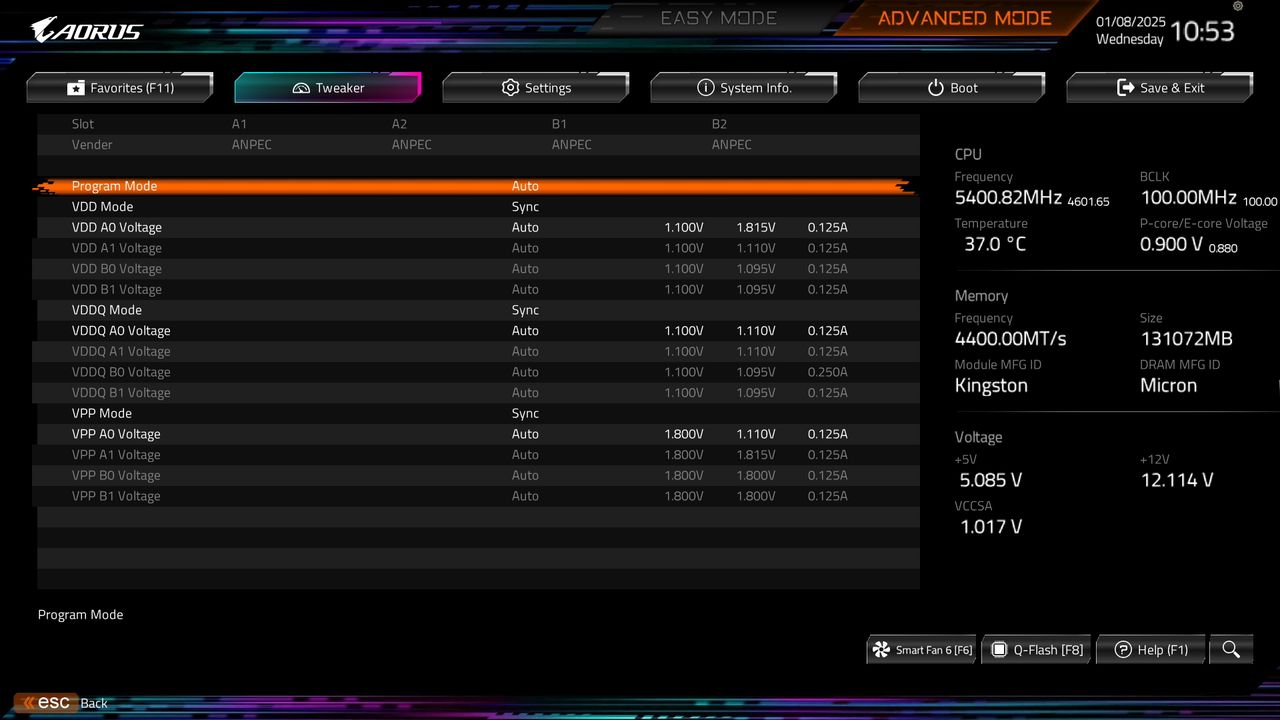The height and width of the screenshot is (720, 1280).
Task: Switch to the Tweaker tab
Action: (328, 88)
